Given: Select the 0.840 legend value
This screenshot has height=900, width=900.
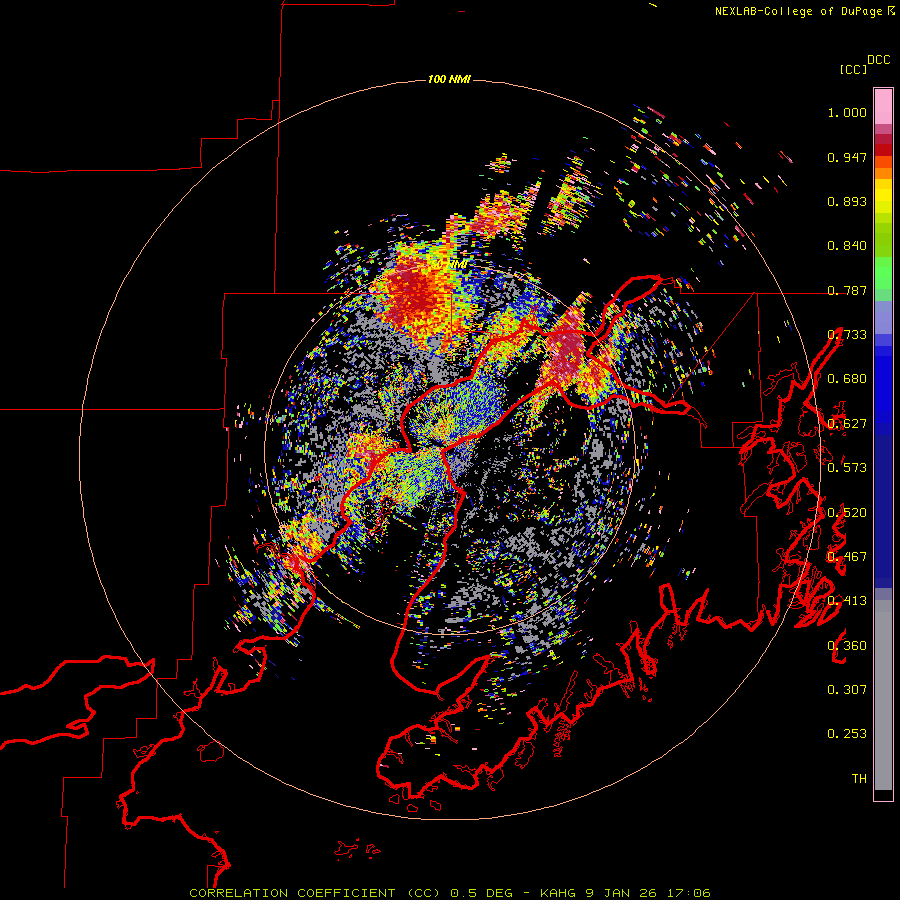Looking at the screenshot, I should (x=847, y=246).
